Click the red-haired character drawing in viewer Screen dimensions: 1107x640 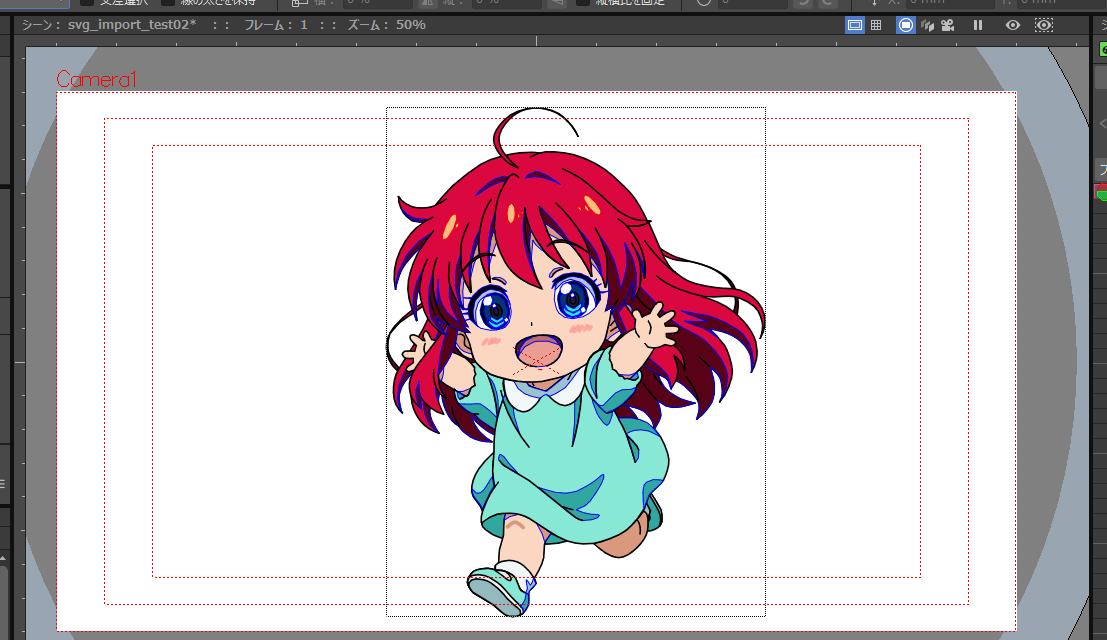click(x=575, y=362)
